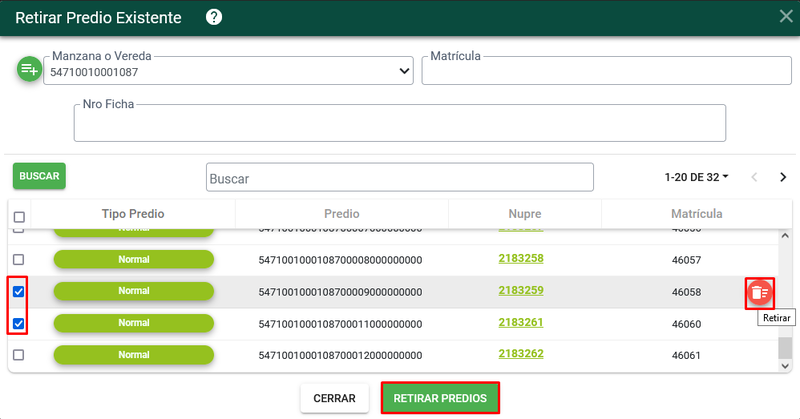
Task: Click the green add-list icon beside Manzana
Action: pos(29,68)
